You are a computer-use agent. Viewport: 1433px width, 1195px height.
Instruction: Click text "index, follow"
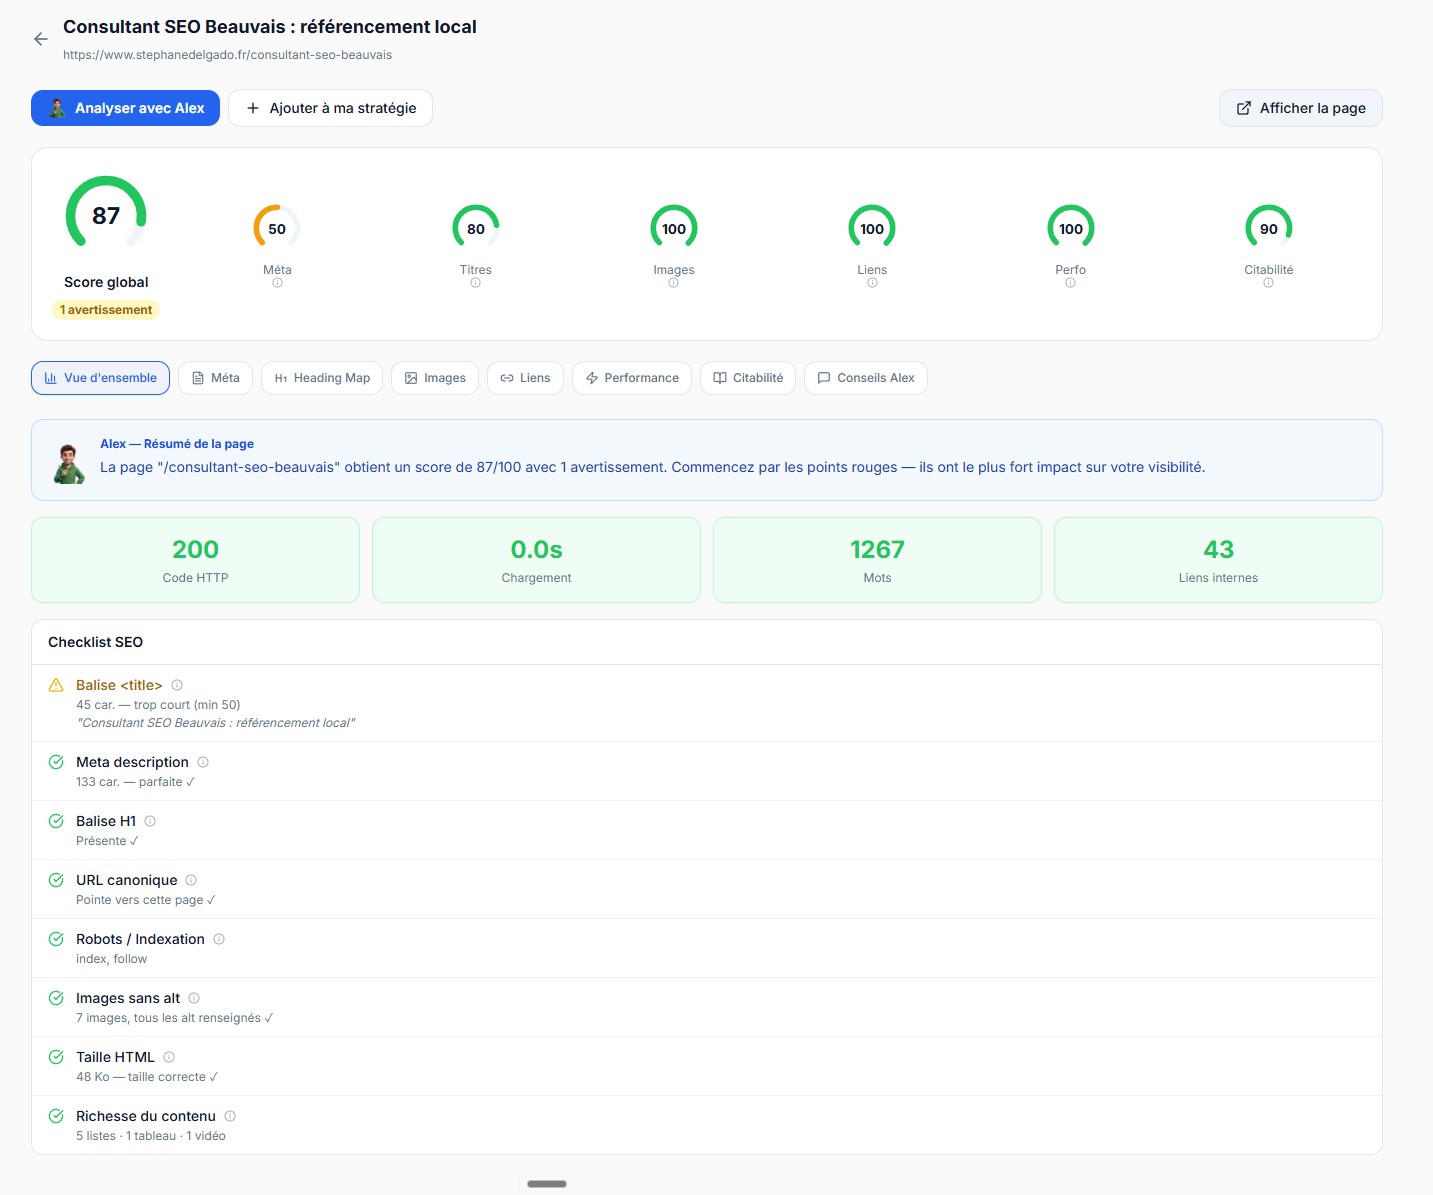[111, 959]
